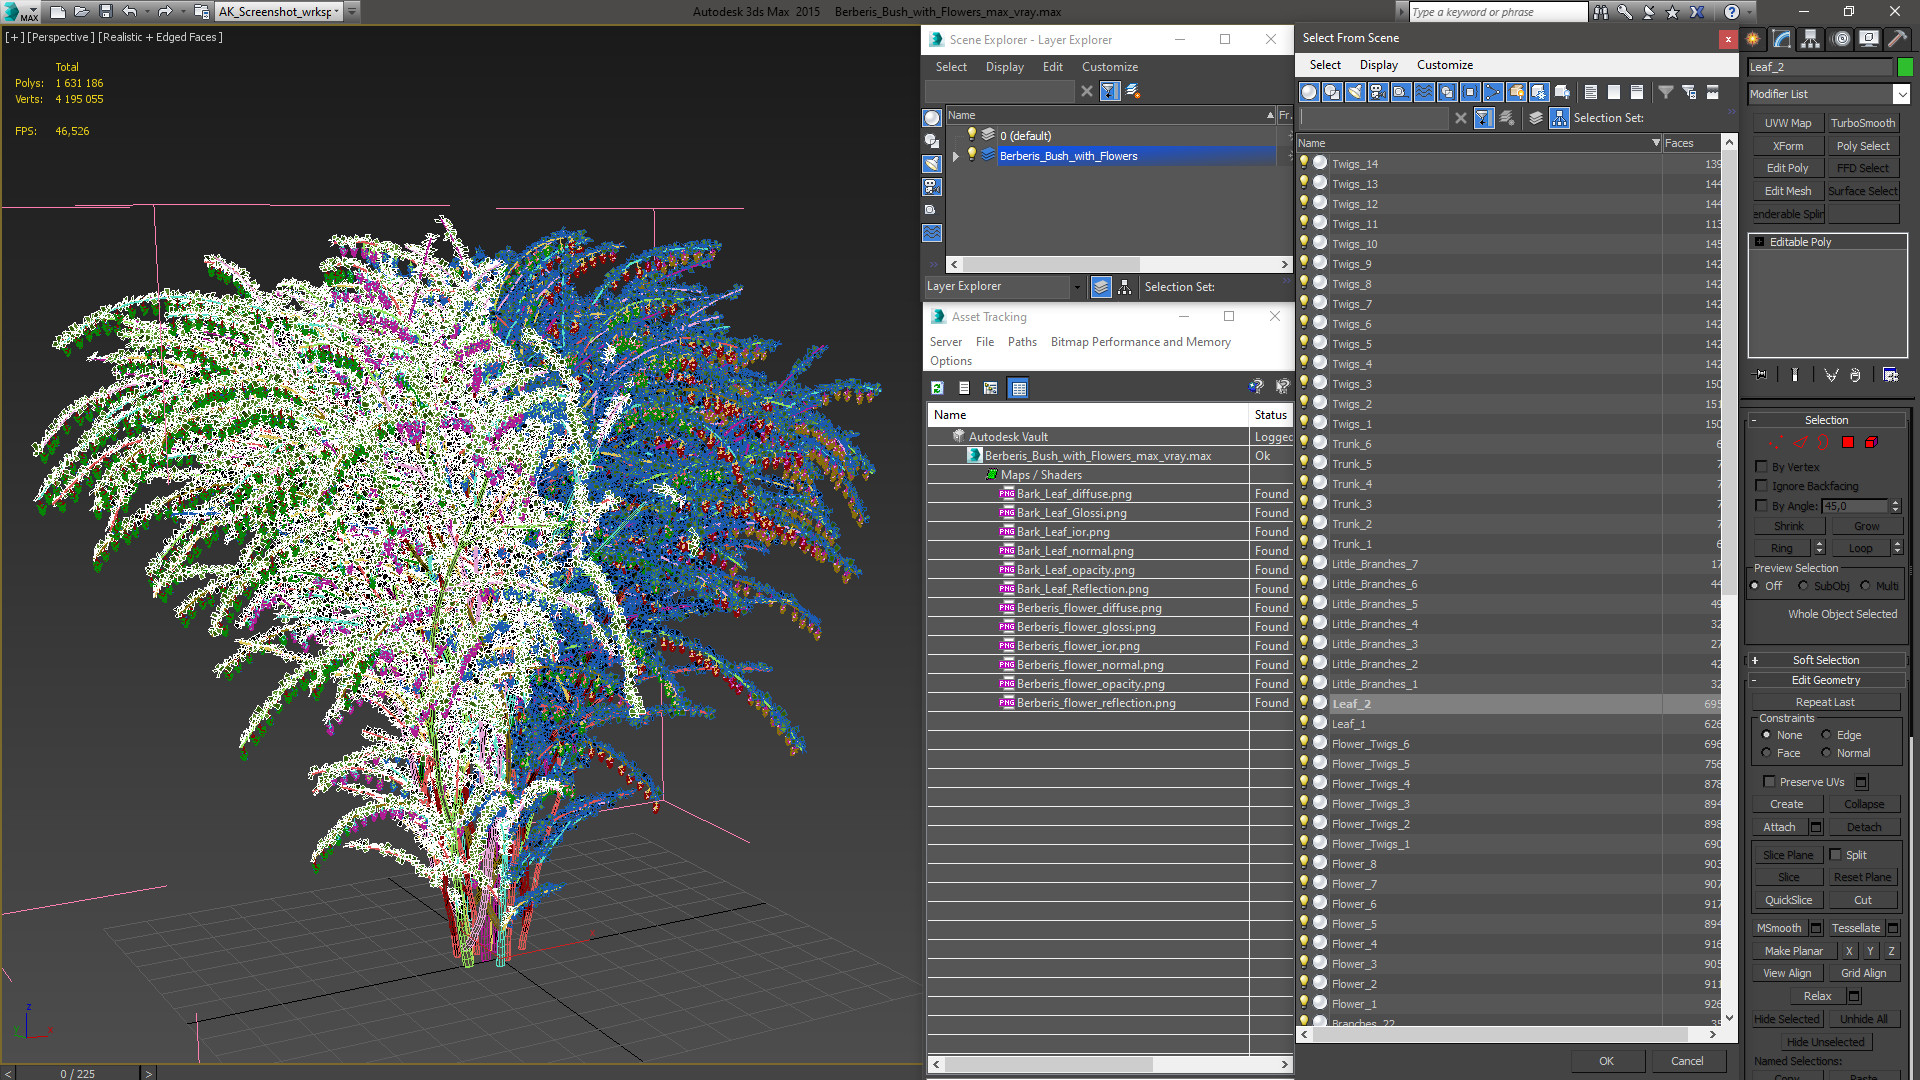This screenshot has height=1080, width=1920.
Task: Open the Customize menu in Select From Scene
Action: [x=1444, y=65]
